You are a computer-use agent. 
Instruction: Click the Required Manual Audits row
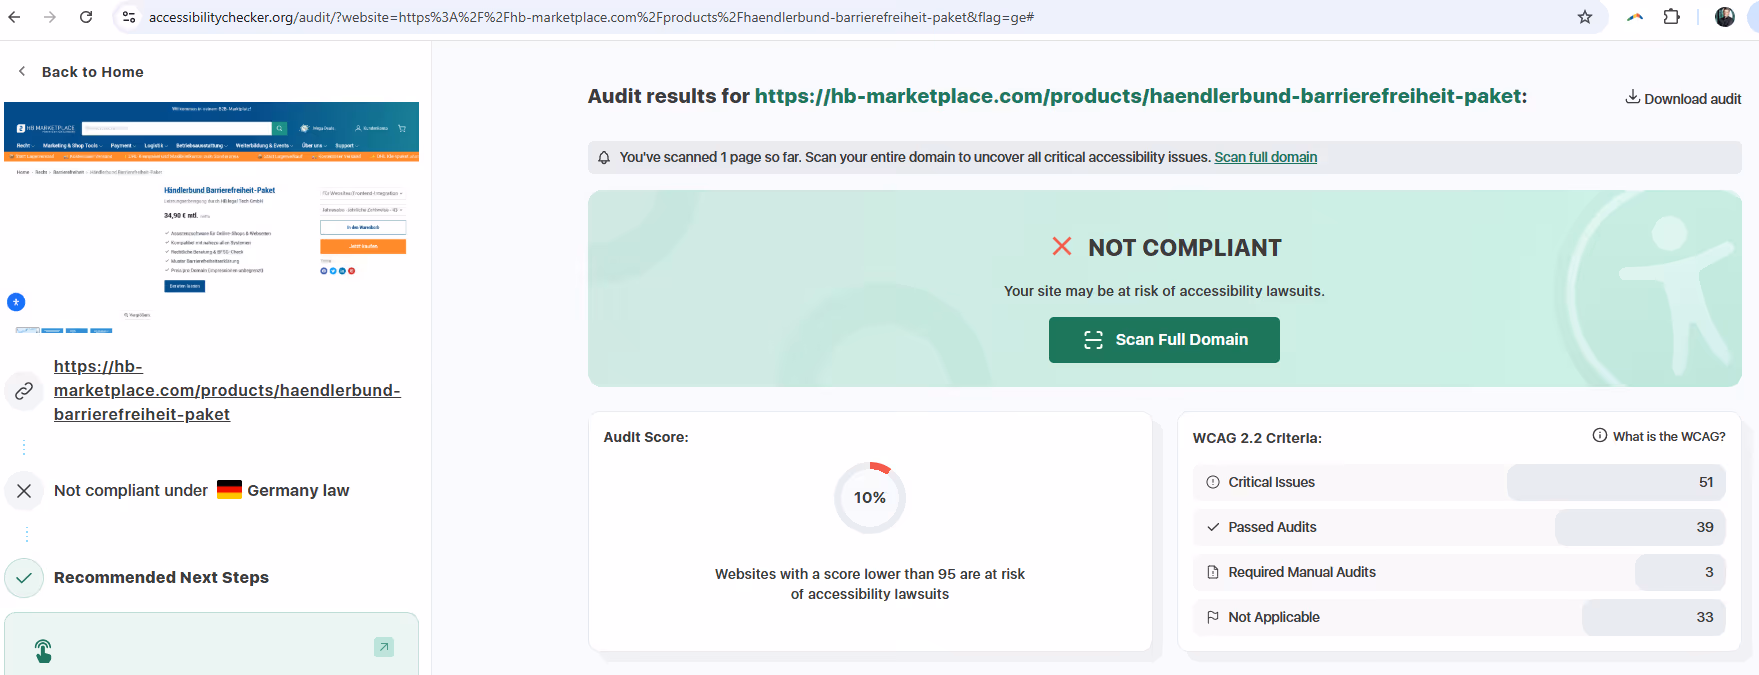click(x=1459, y=572)
